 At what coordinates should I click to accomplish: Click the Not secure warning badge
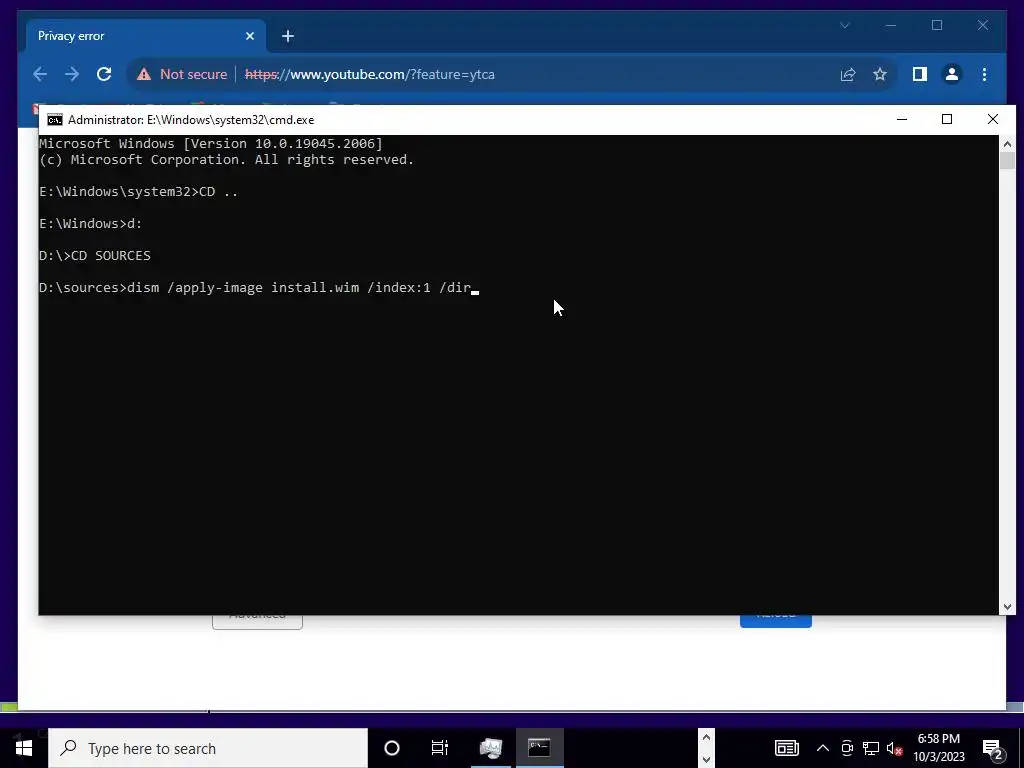tap(182, 74)
